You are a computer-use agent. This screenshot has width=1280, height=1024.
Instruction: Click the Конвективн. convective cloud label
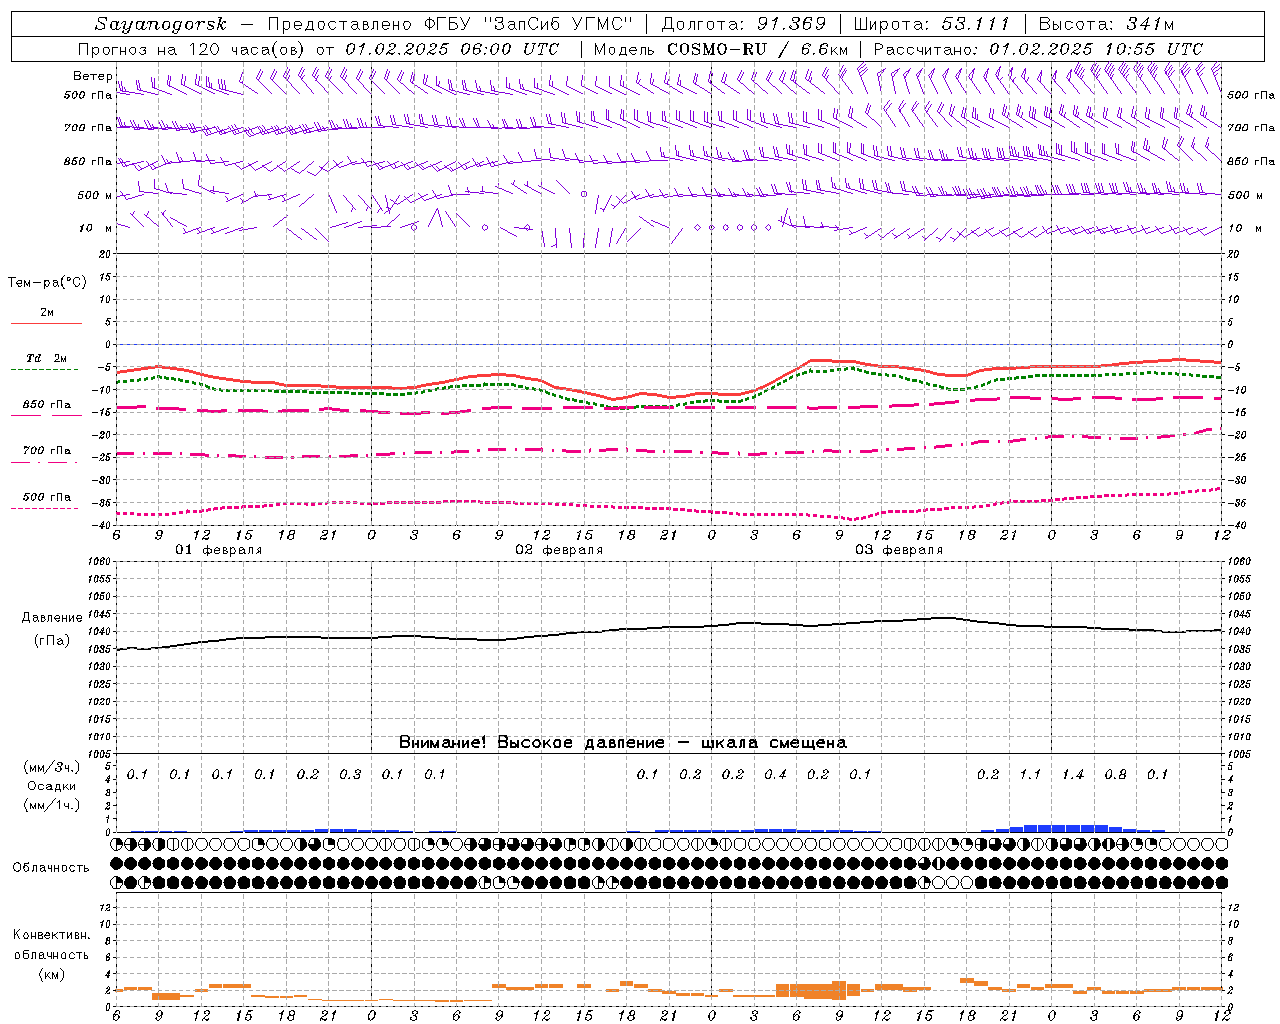click(x=51, y=935)
